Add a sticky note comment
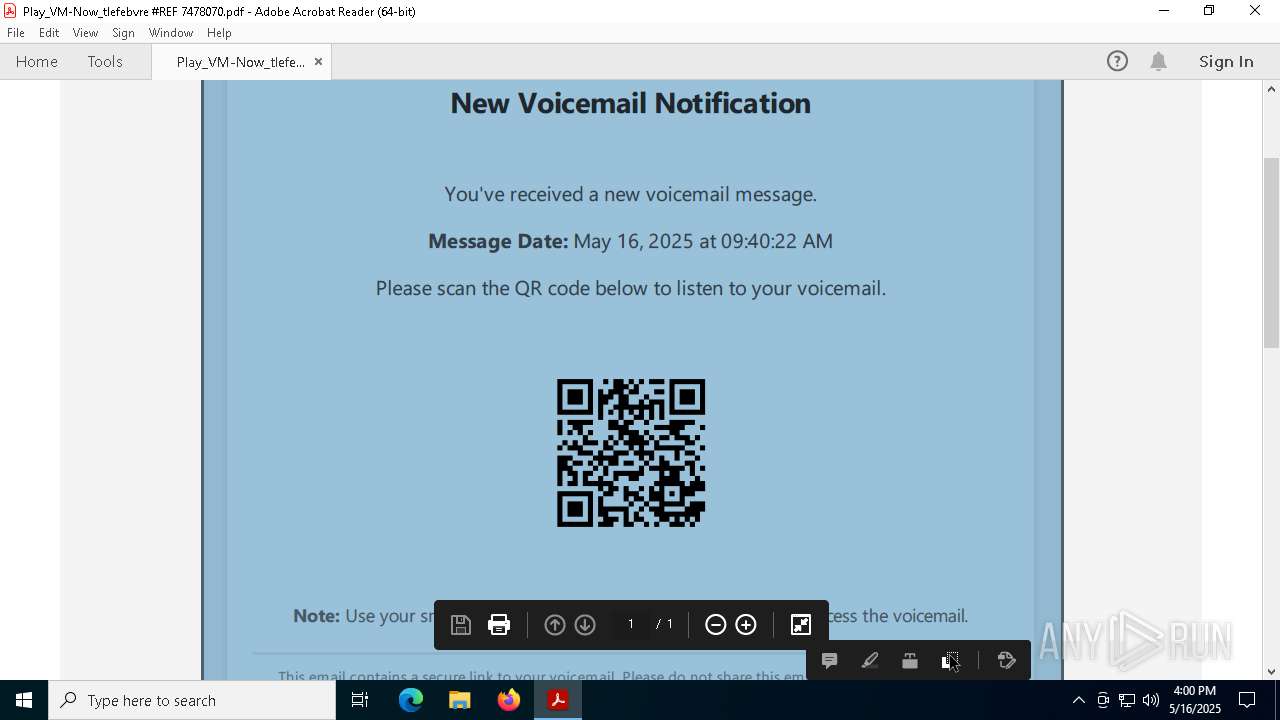 [829, 660]
